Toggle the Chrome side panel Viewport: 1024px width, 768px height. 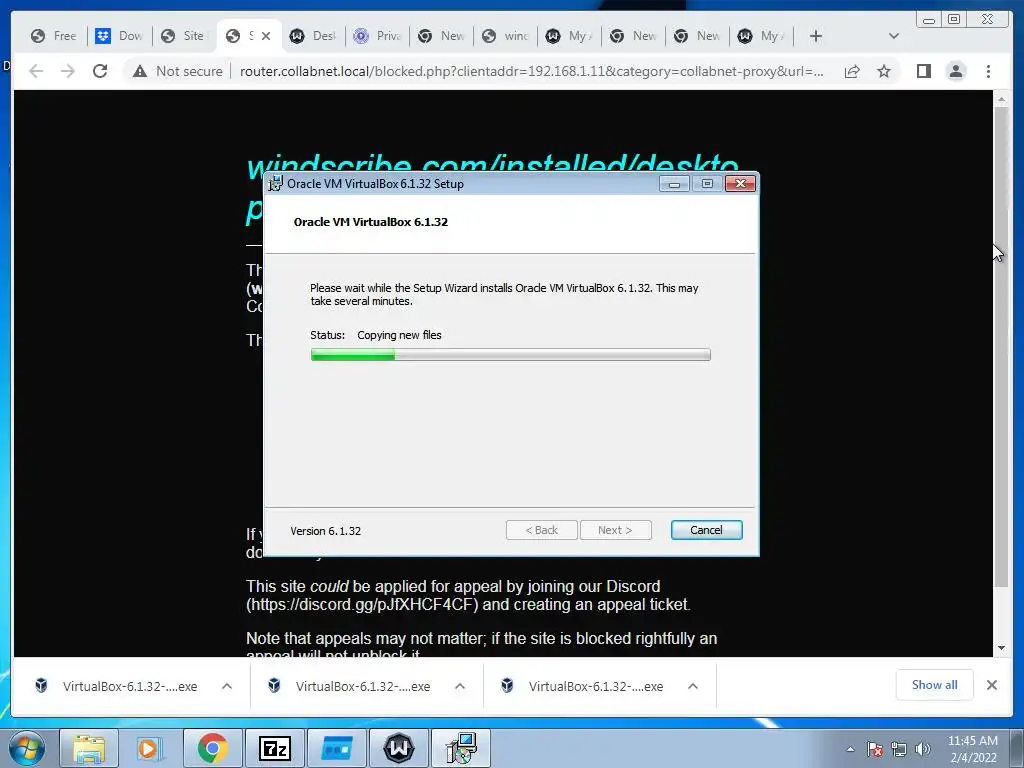click(x=923, y=71)
